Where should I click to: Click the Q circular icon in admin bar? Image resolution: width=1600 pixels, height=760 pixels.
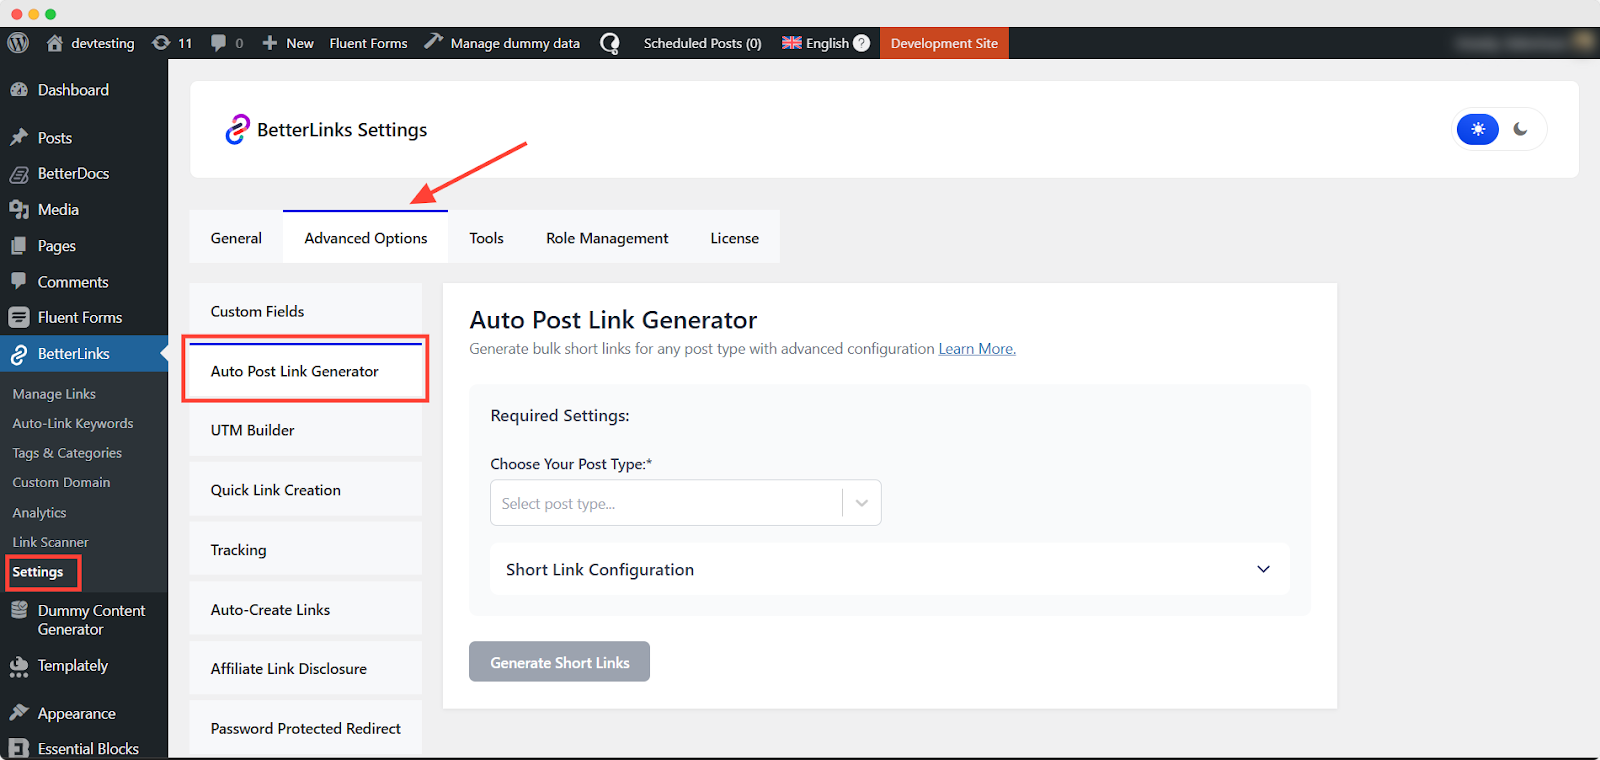pos(610,43)
